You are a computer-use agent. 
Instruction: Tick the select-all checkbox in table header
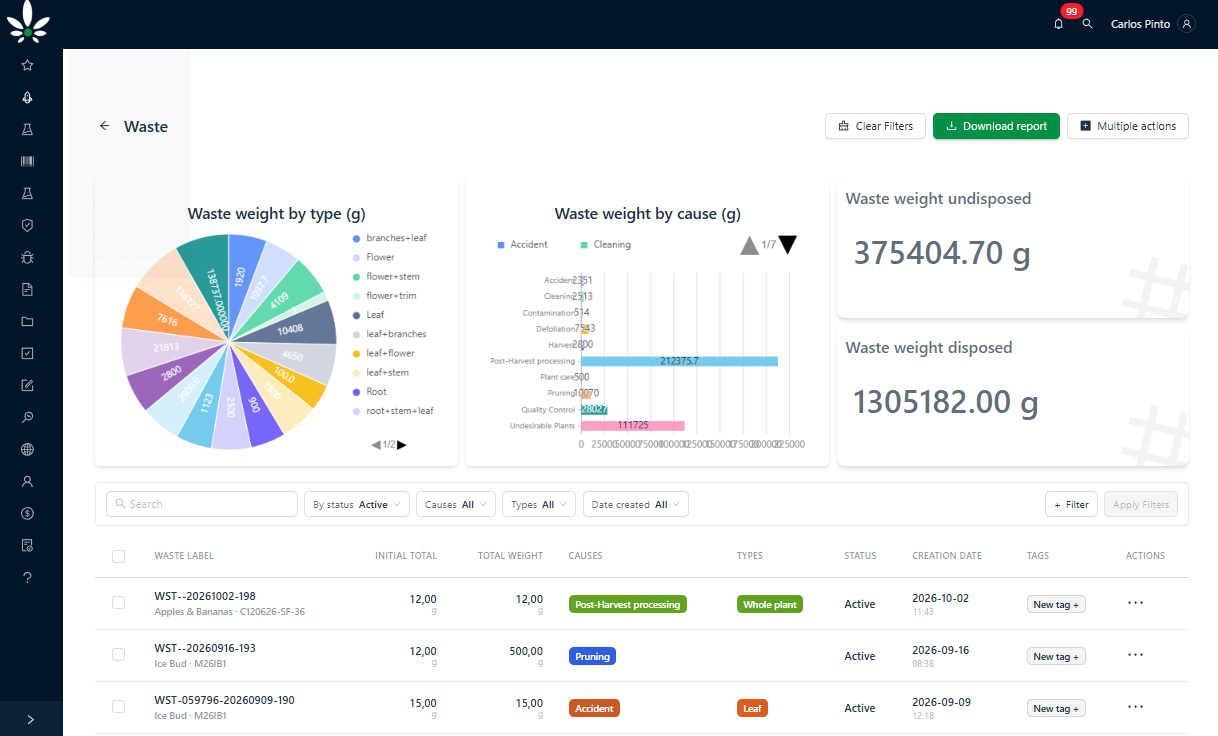tap(118, 556)
